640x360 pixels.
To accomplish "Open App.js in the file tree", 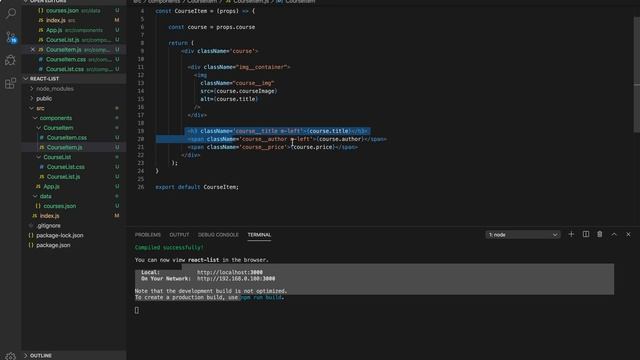I will tap(74, 187).
